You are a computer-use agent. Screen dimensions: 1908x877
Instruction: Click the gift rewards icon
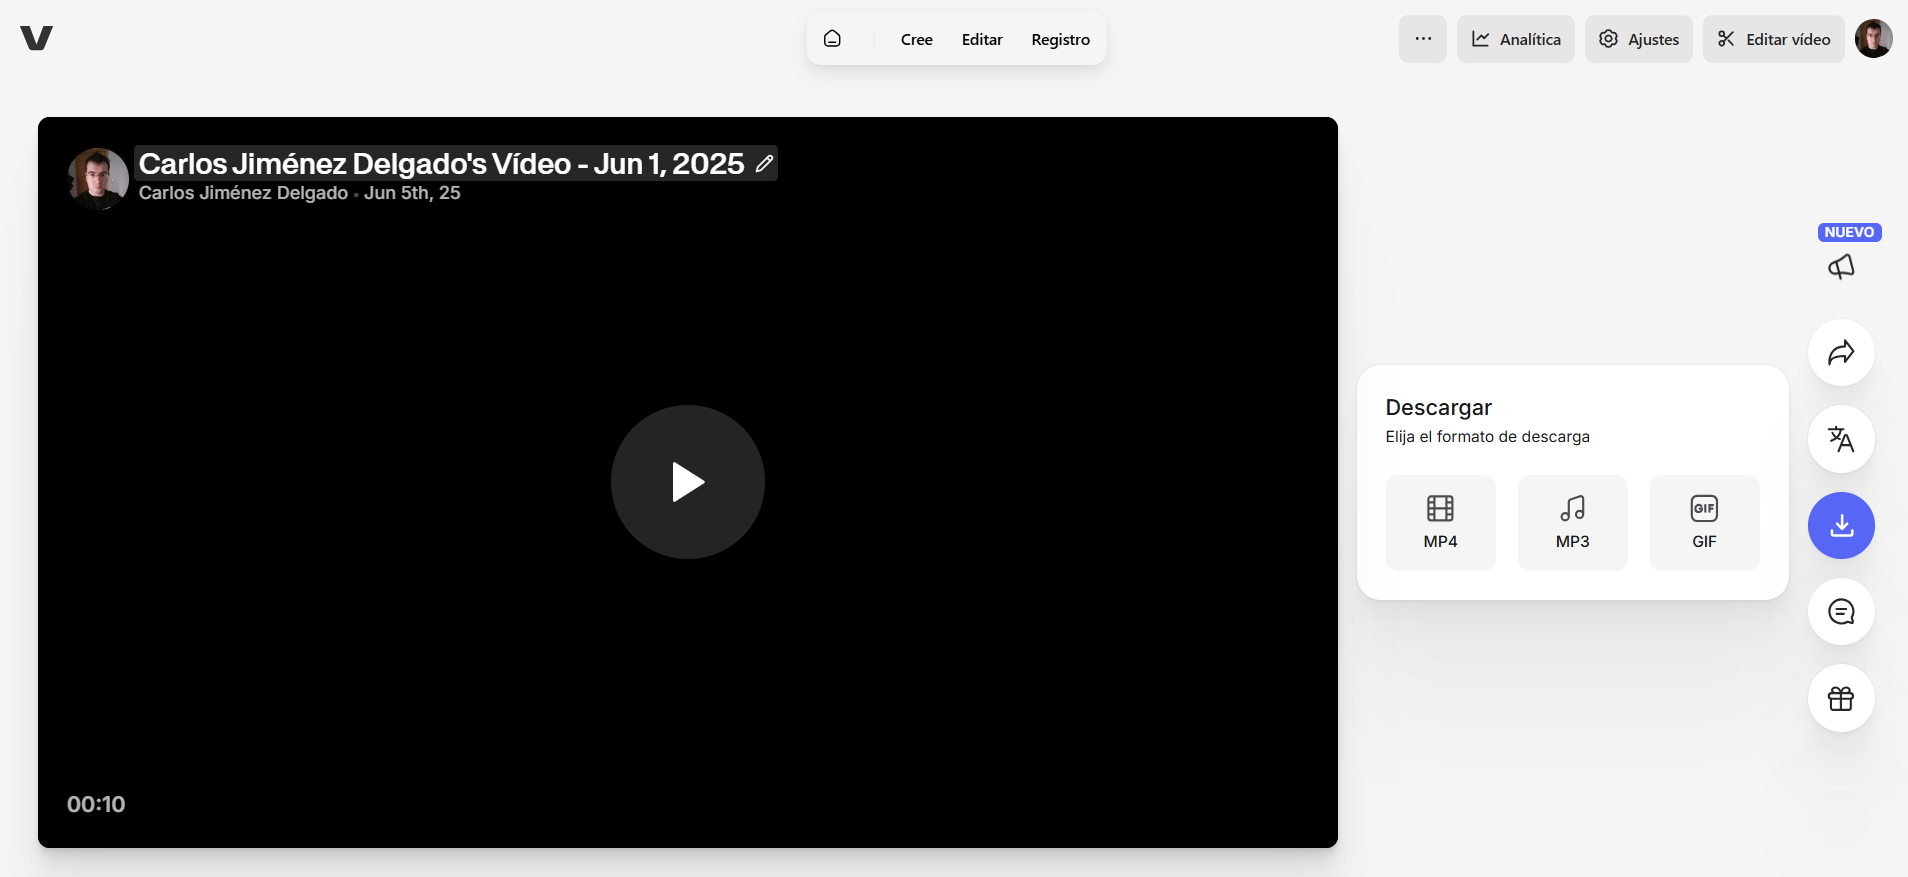coord(1841,698)
